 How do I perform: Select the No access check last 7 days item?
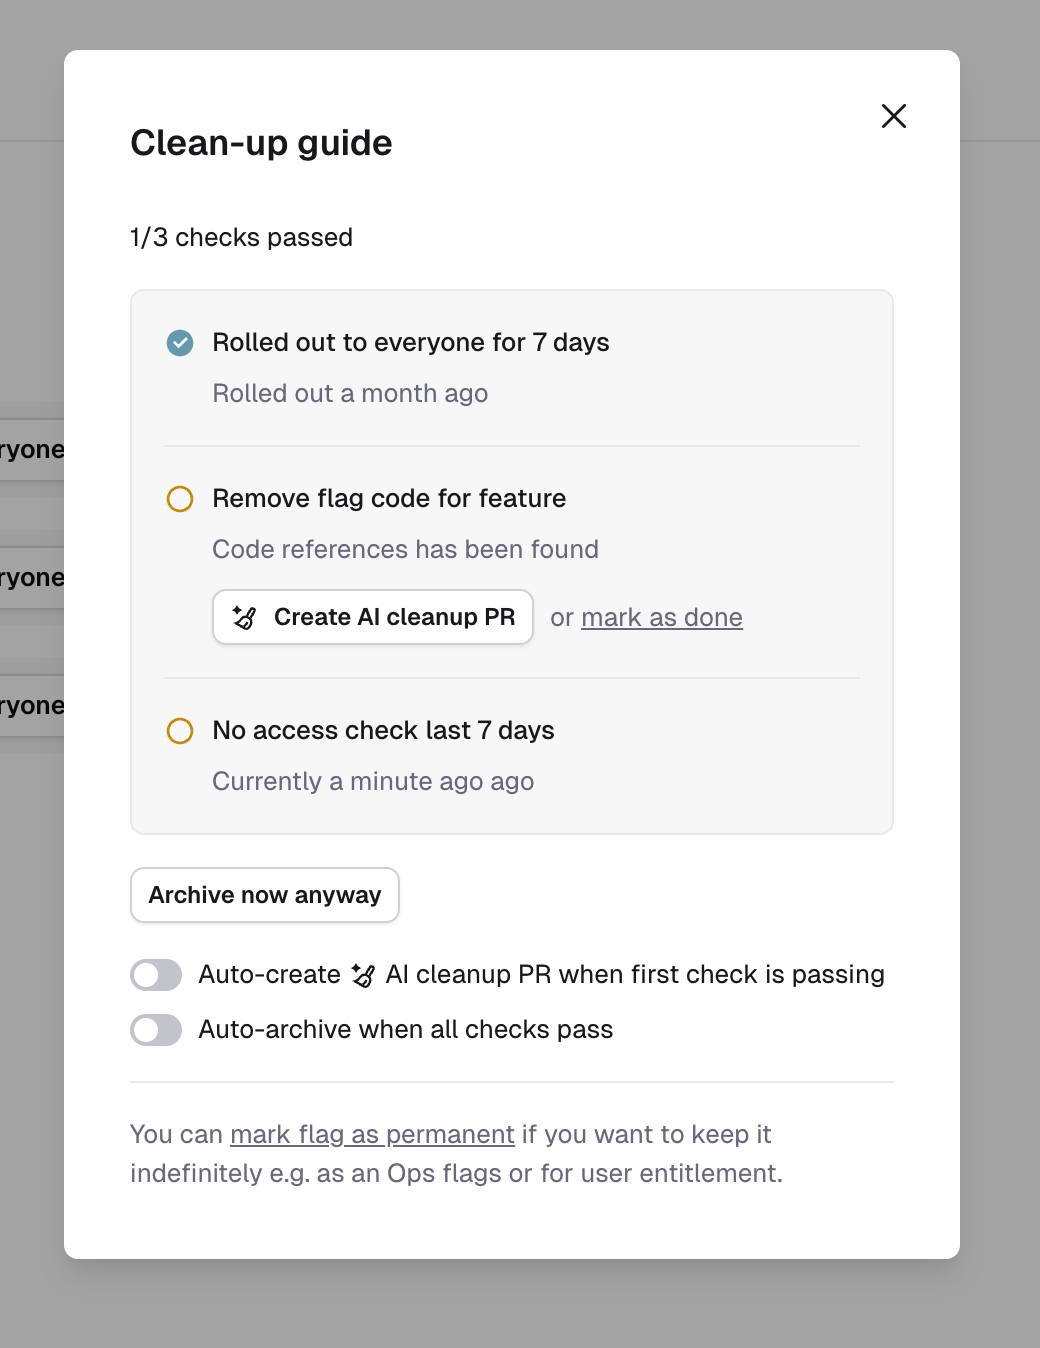click(x=383, y=731)
